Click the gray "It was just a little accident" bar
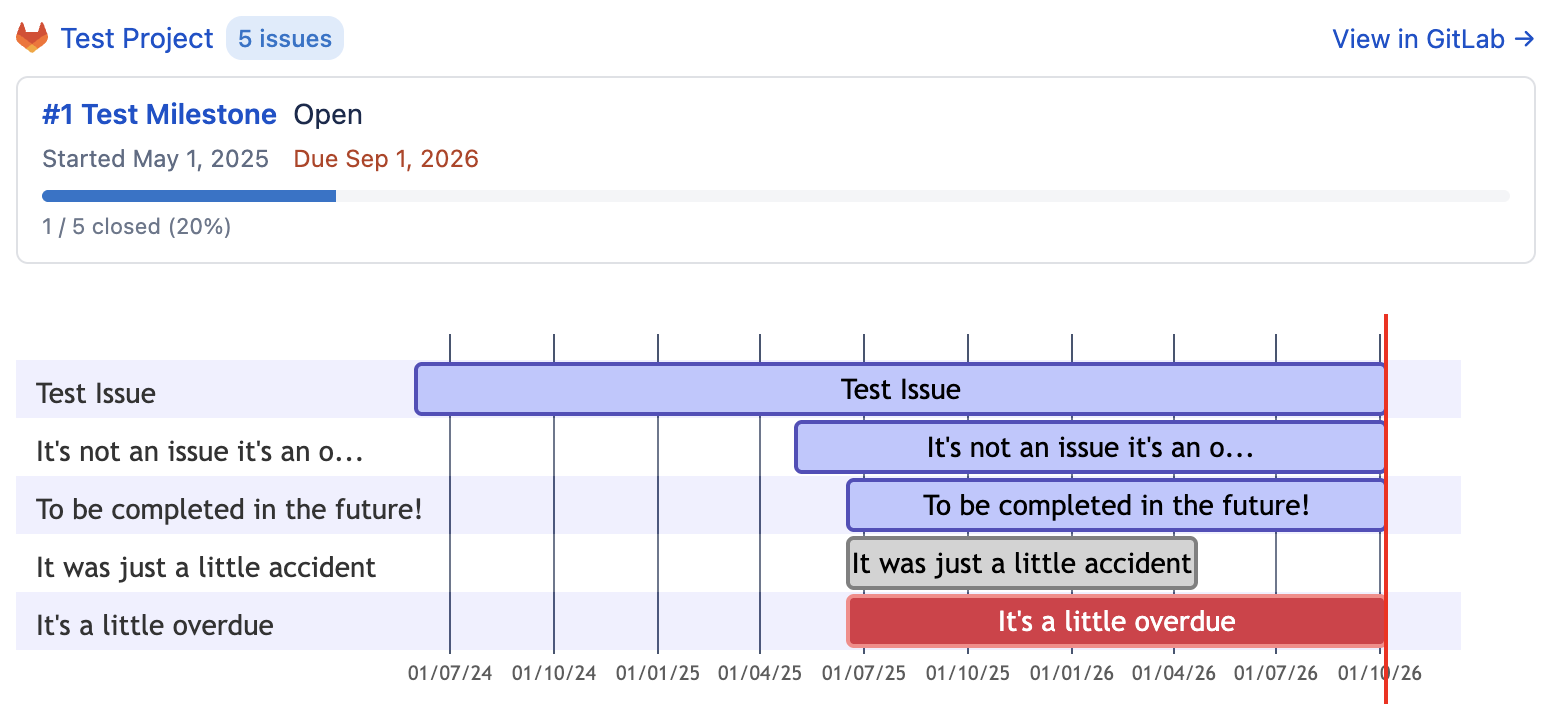1562x704 pixels. click(x=1021, y=563)
